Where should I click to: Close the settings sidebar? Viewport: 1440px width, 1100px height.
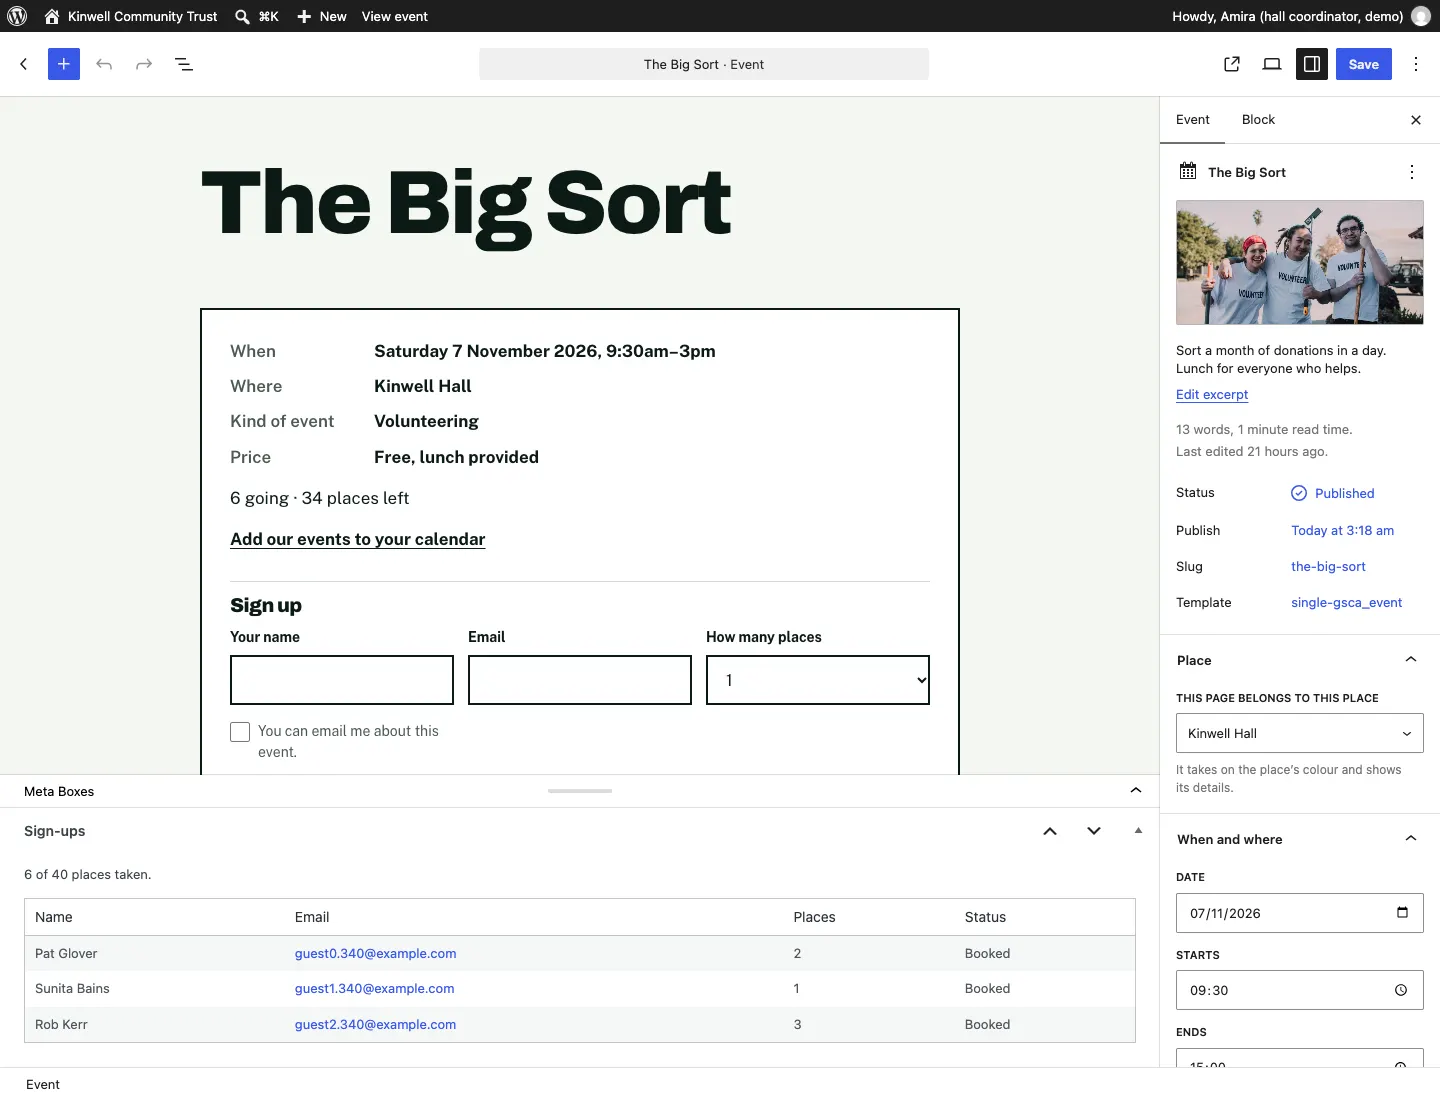click(1416, 120)
